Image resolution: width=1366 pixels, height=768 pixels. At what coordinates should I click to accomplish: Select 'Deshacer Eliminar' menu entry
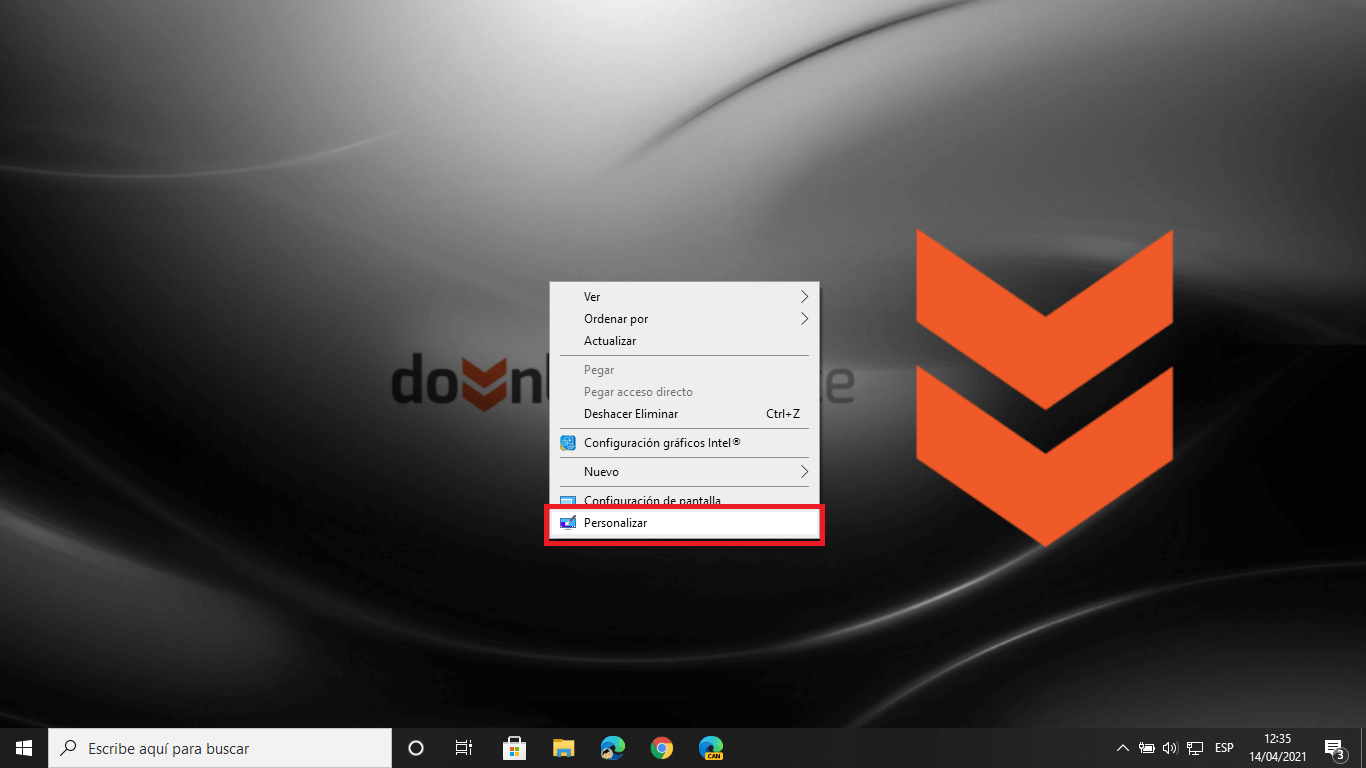684,414
